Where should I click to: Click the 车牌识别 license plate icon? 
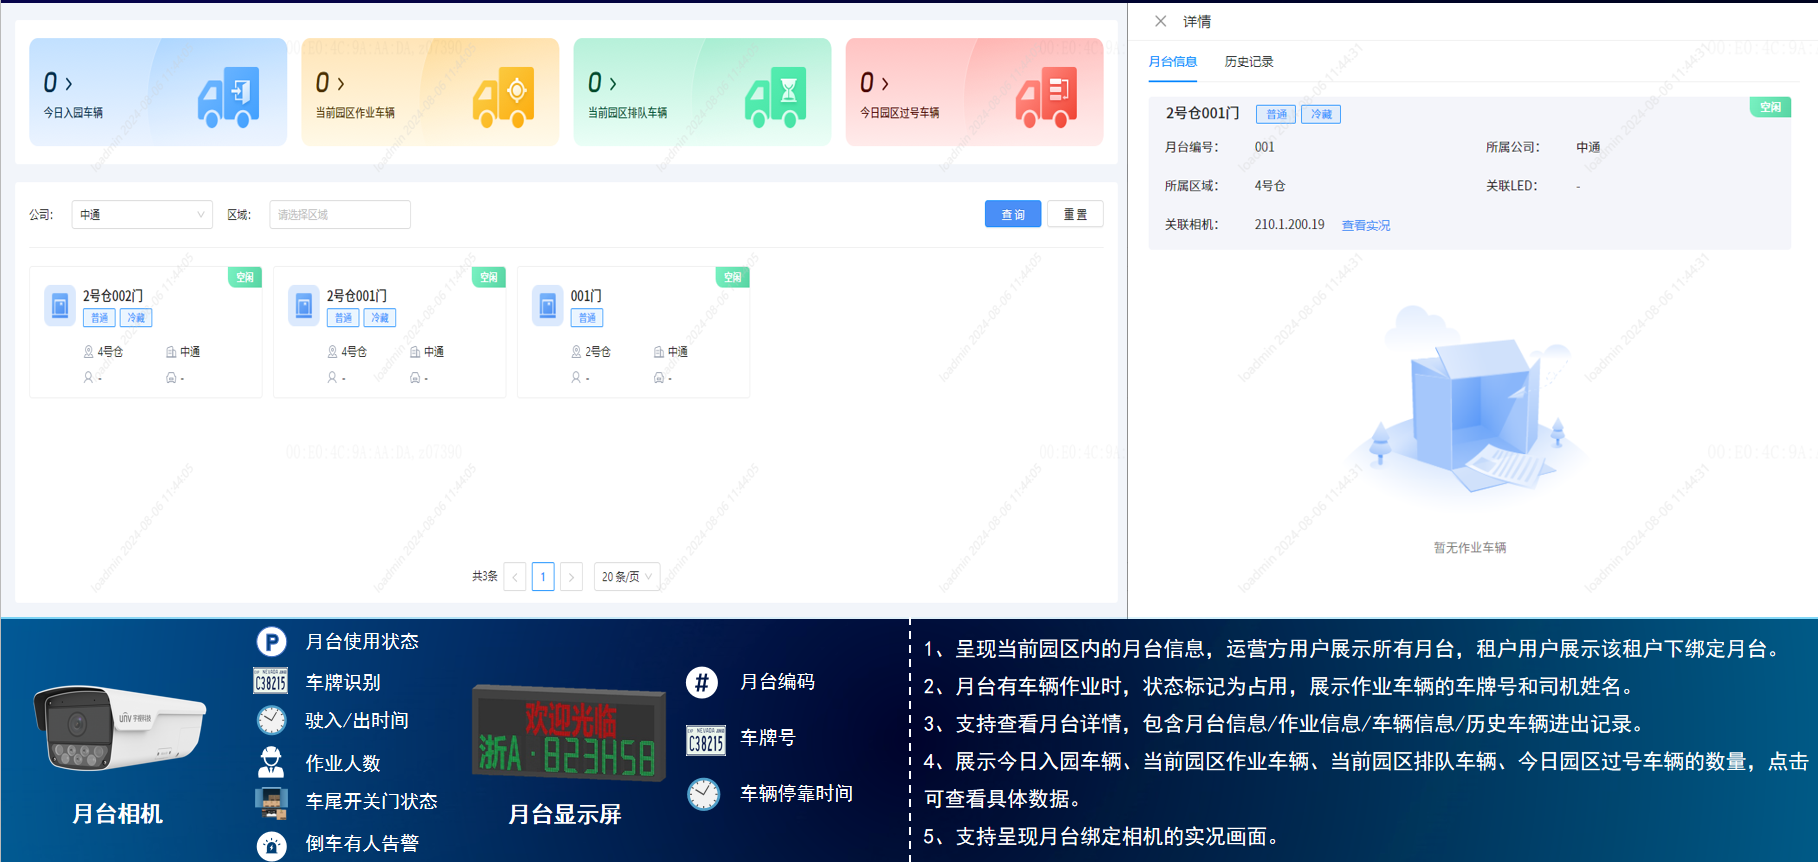pos(271,681)
